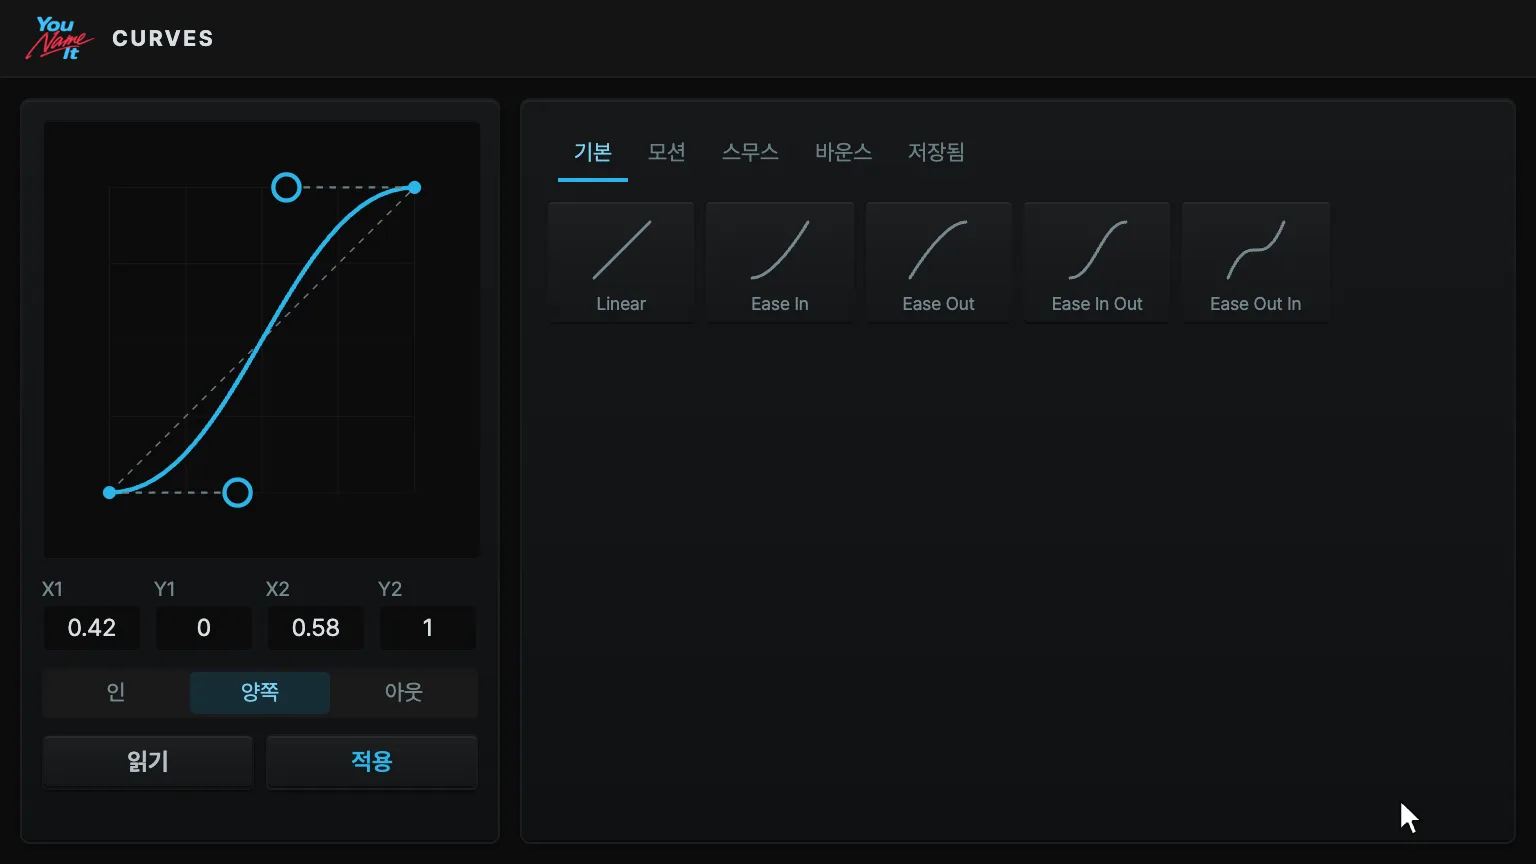
Task: Select the 양쪽 easing mode
Action: click(260, 692)
